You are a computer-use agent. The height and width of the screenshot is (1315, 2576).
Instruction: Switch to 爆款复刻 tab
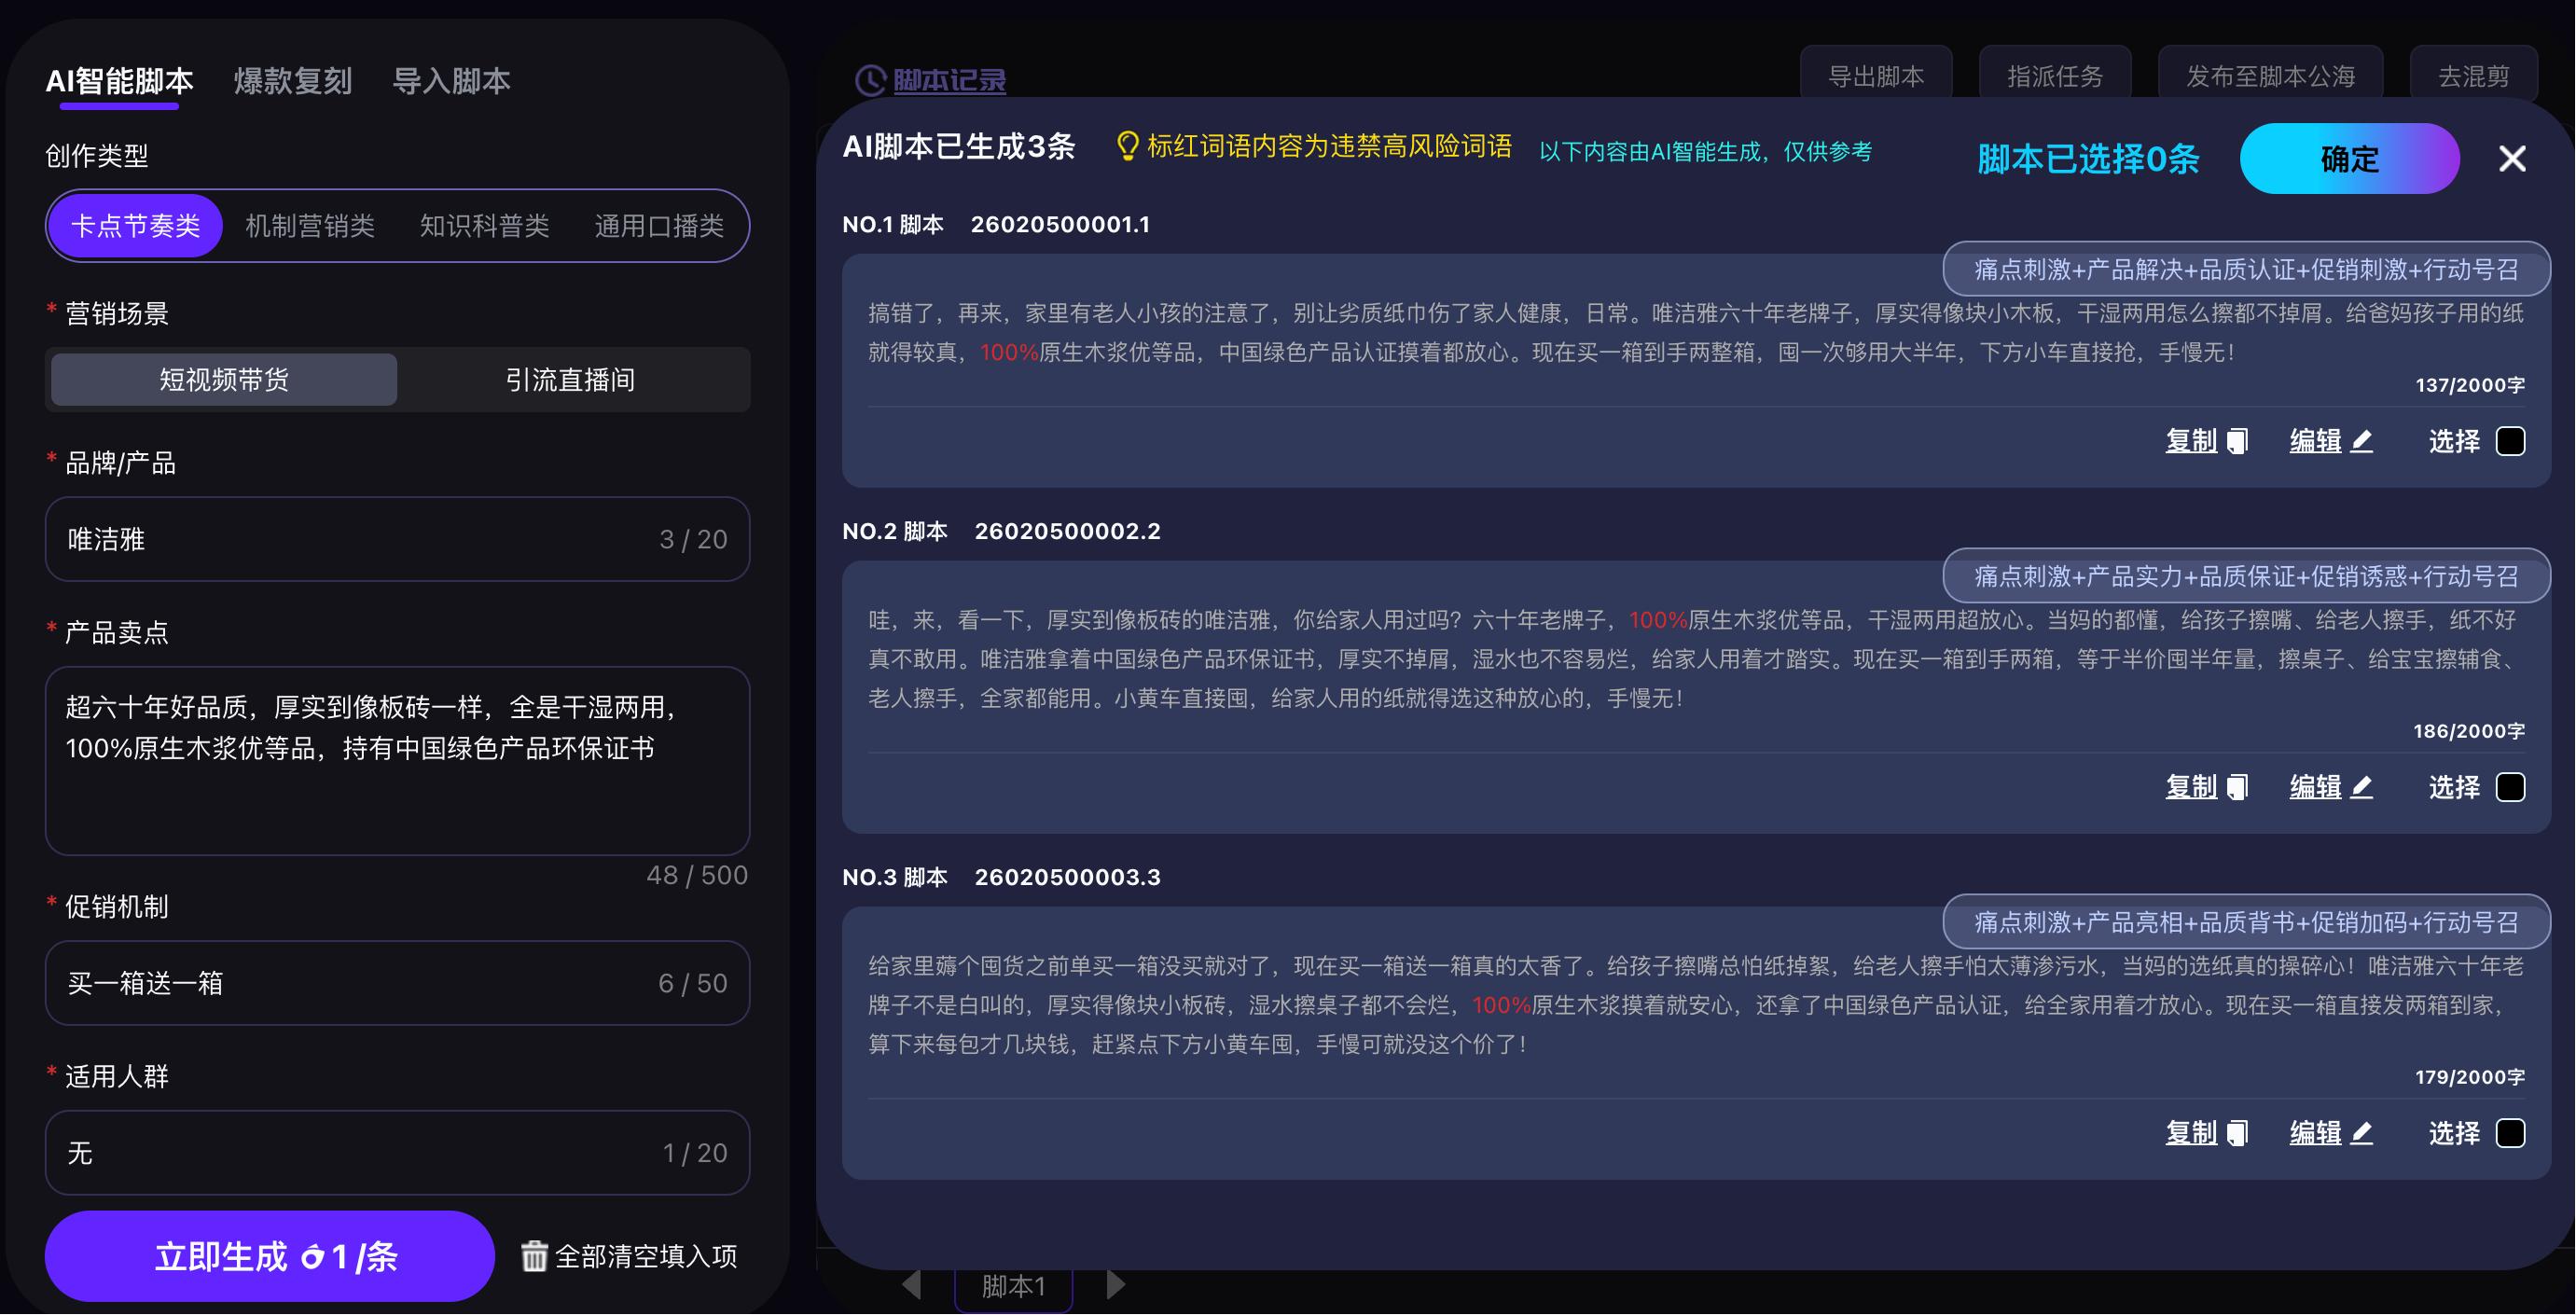pyautogui.click(x=292, y=80)
